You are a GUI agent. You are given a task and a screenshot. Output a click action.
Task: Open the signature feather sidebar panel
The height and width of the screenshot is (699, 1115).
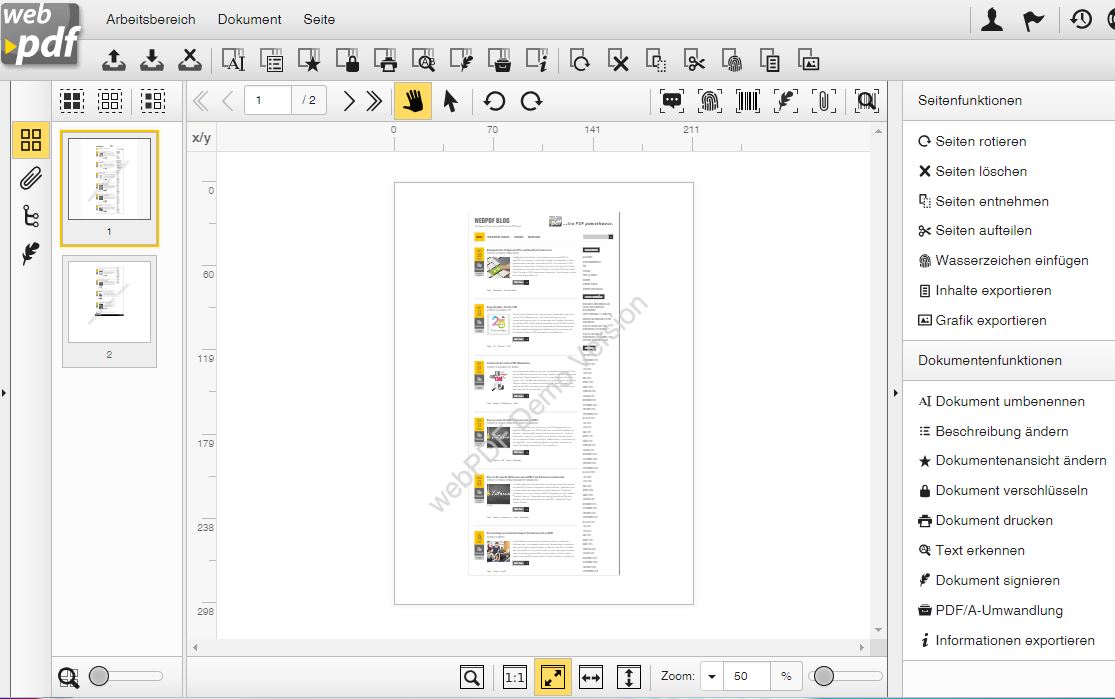[x=31, y=254]
